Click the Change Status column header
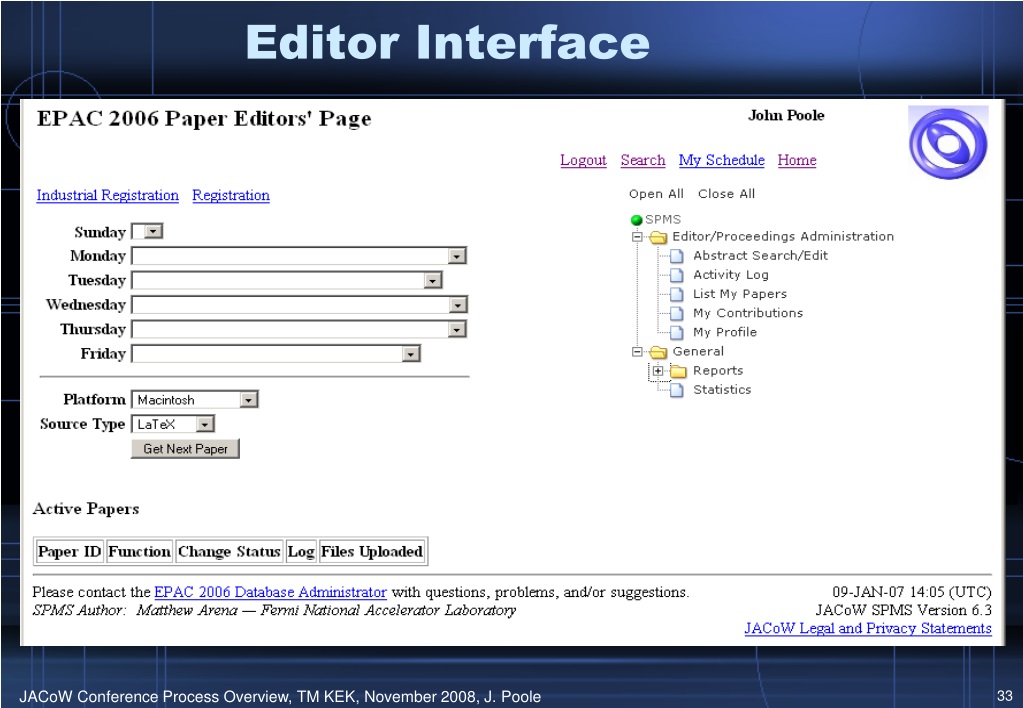 [229, 552]
